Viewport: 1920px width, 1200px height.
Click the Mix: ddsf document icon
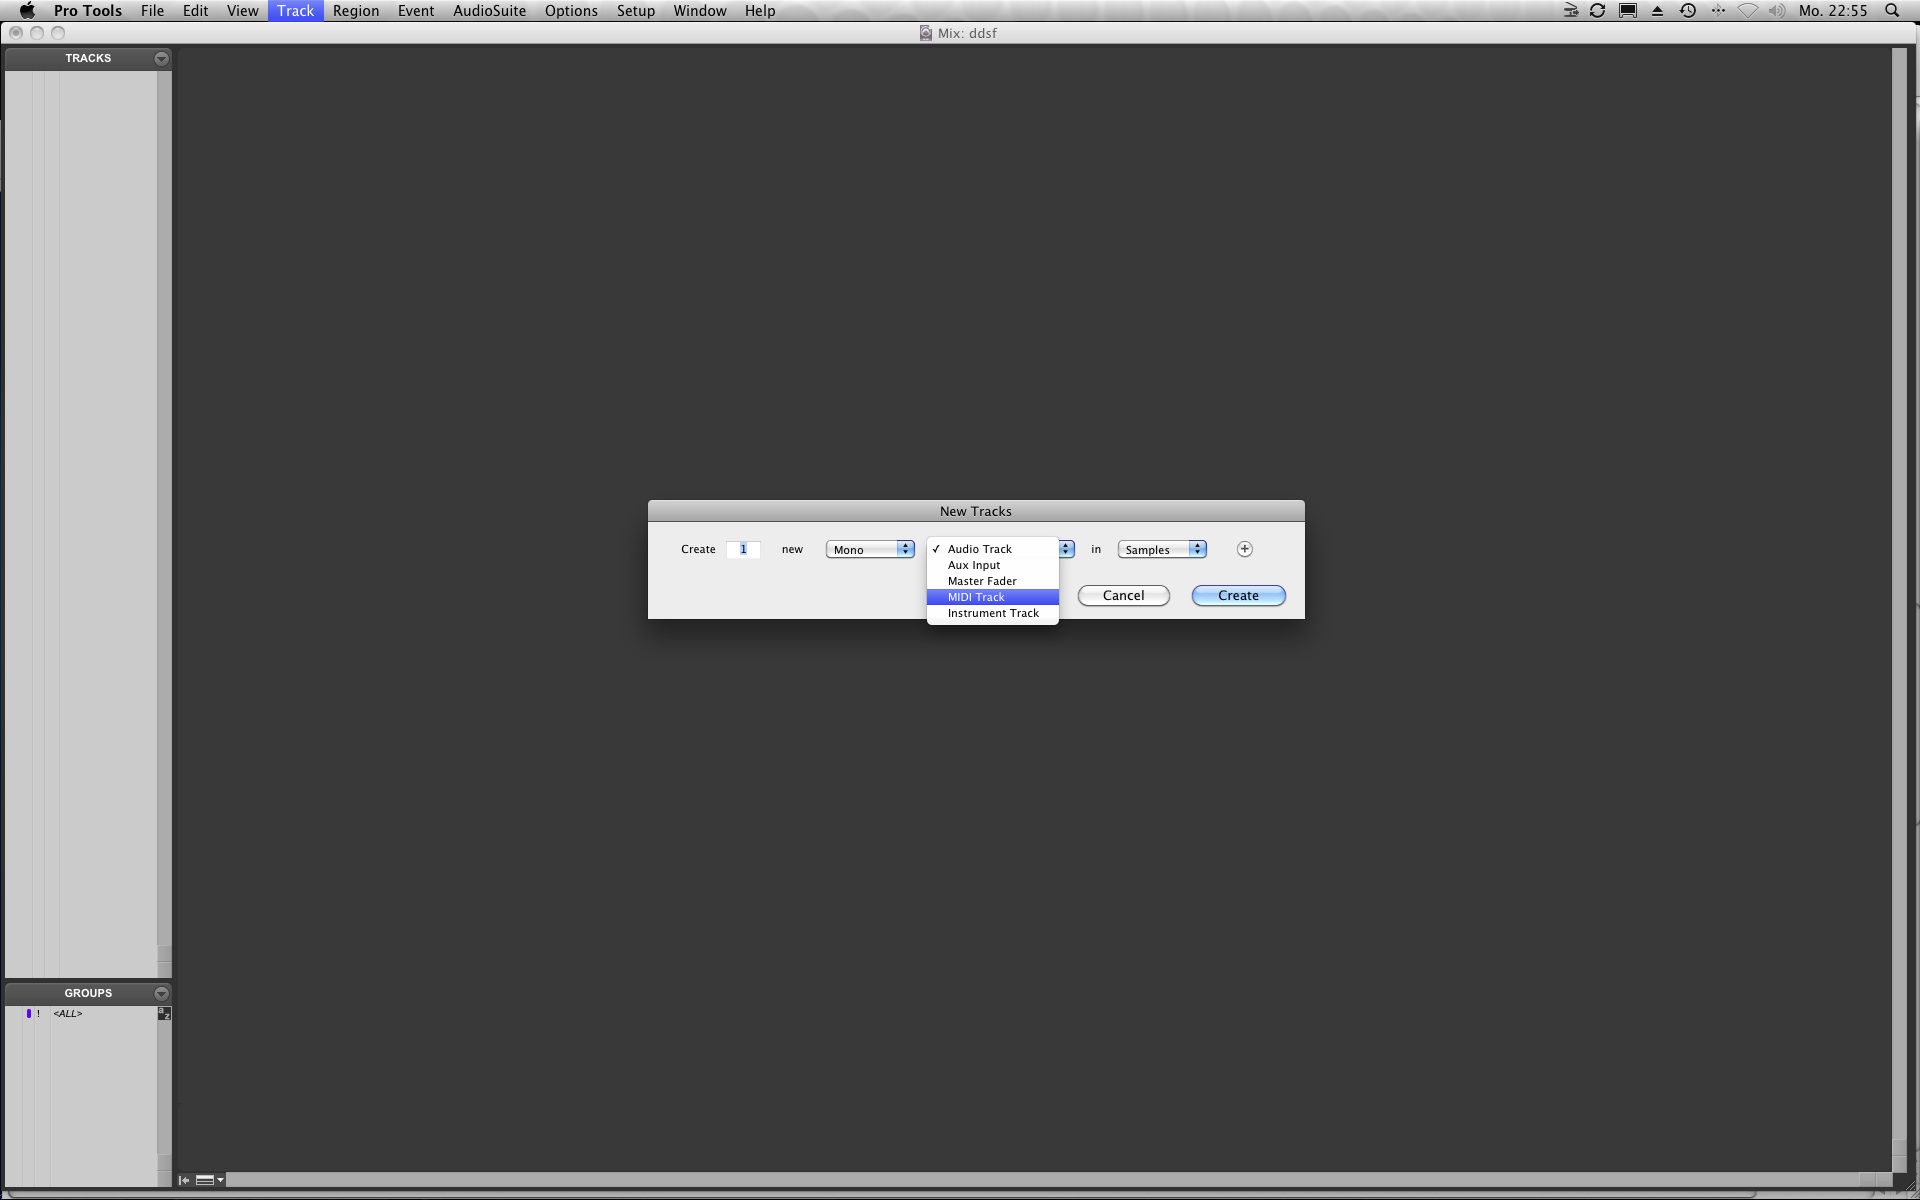pos(925,33)
